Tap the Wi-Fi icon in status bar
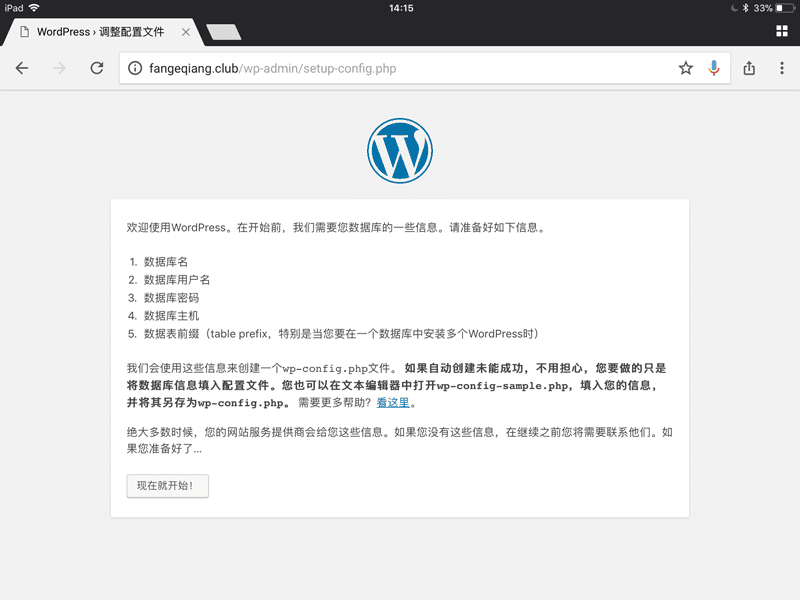Screen dimensions: 800x600 pos(34,8)
